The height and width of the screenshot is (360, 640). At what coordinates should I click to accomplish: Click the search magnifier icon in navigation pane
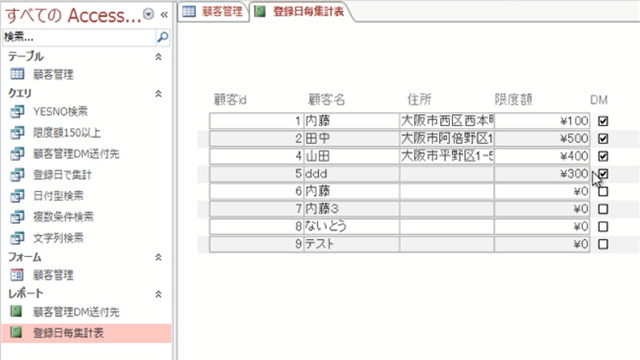[162, 37]
